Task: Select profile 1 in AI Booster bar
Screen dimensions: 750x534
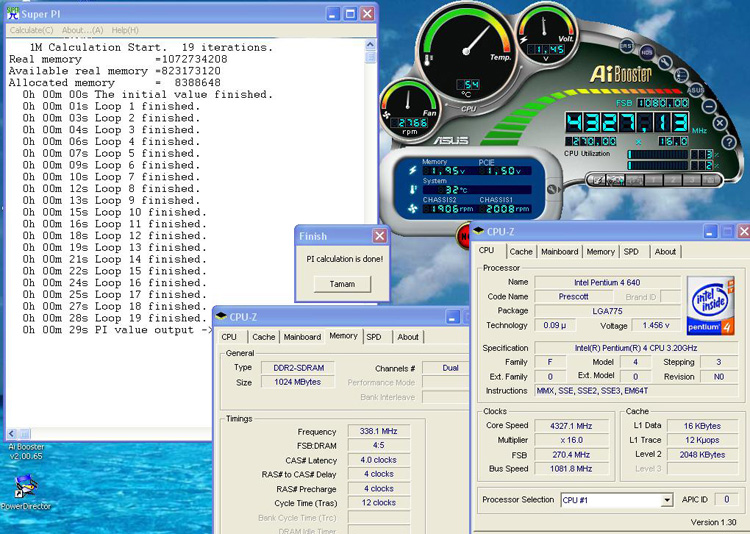Action: [x=653, y=180]
